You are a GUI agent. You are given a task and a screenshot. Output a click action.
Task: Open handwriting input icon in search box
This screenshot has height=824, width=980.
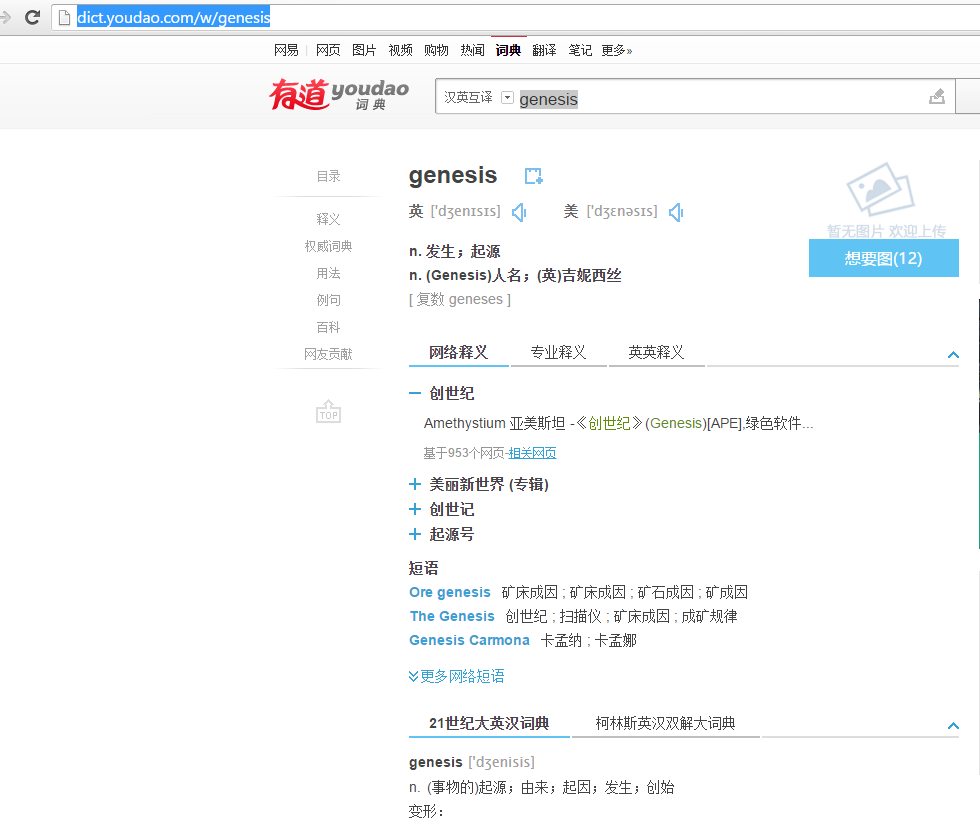tap(936, 96)
